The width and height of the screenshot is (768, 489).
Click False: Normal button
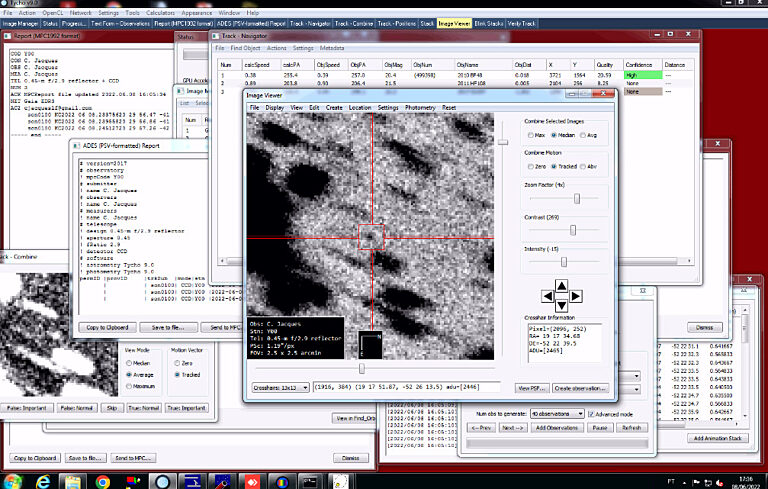point(76,408)
